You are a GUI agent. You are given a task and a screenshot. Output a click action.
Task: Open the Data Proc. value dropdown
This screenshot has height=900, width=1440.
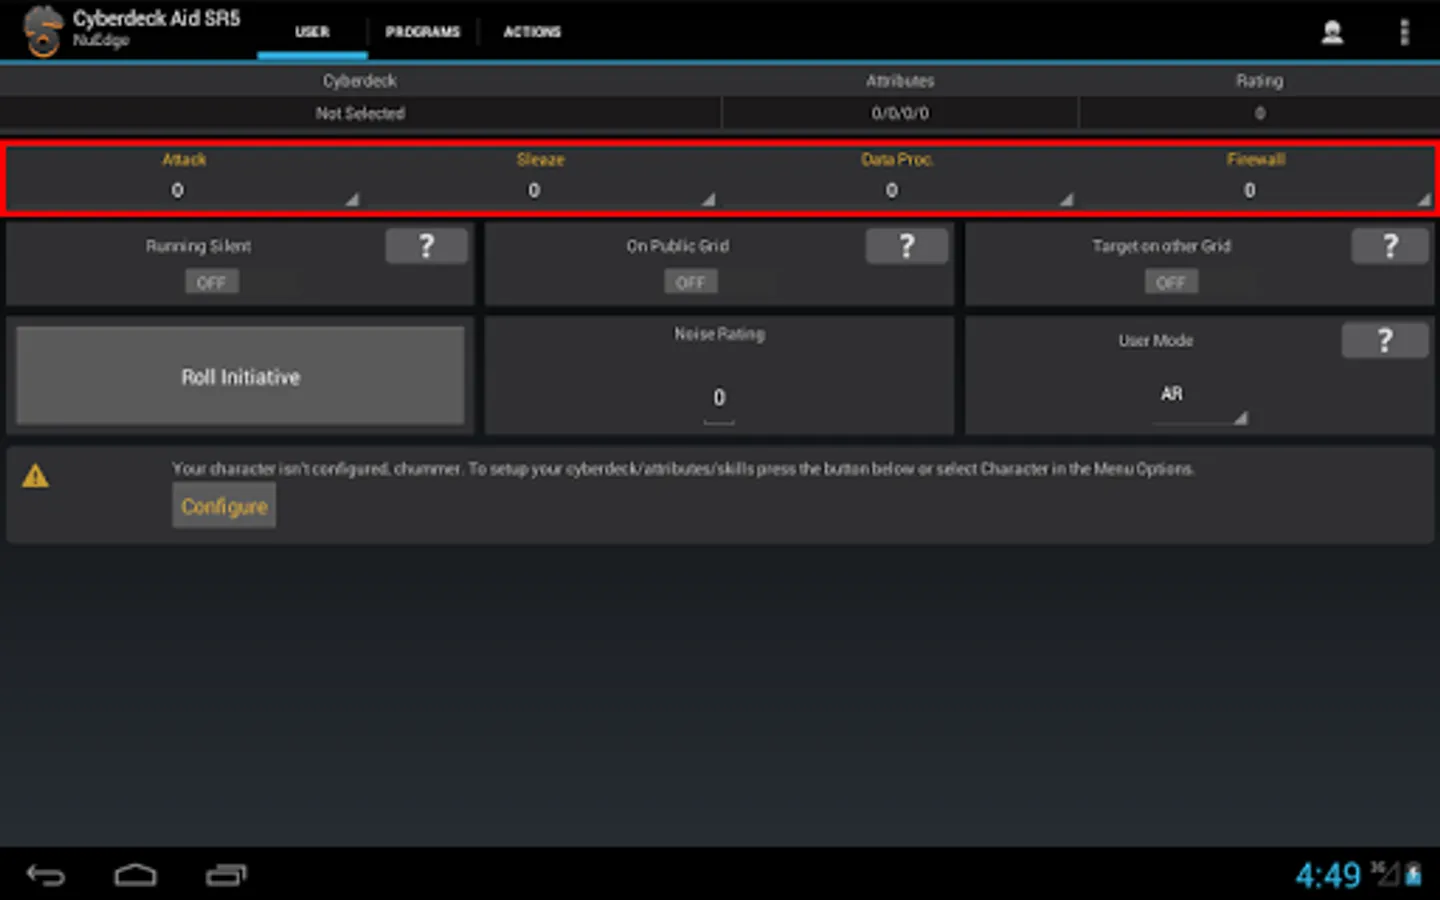pyautogui.click(x=897, y=191)
